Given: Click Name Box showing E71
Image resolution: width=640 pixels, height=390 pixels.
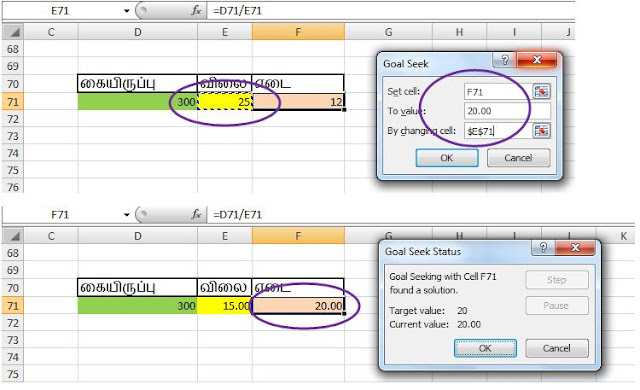Looking at the screenshot, I should [61, 11].
